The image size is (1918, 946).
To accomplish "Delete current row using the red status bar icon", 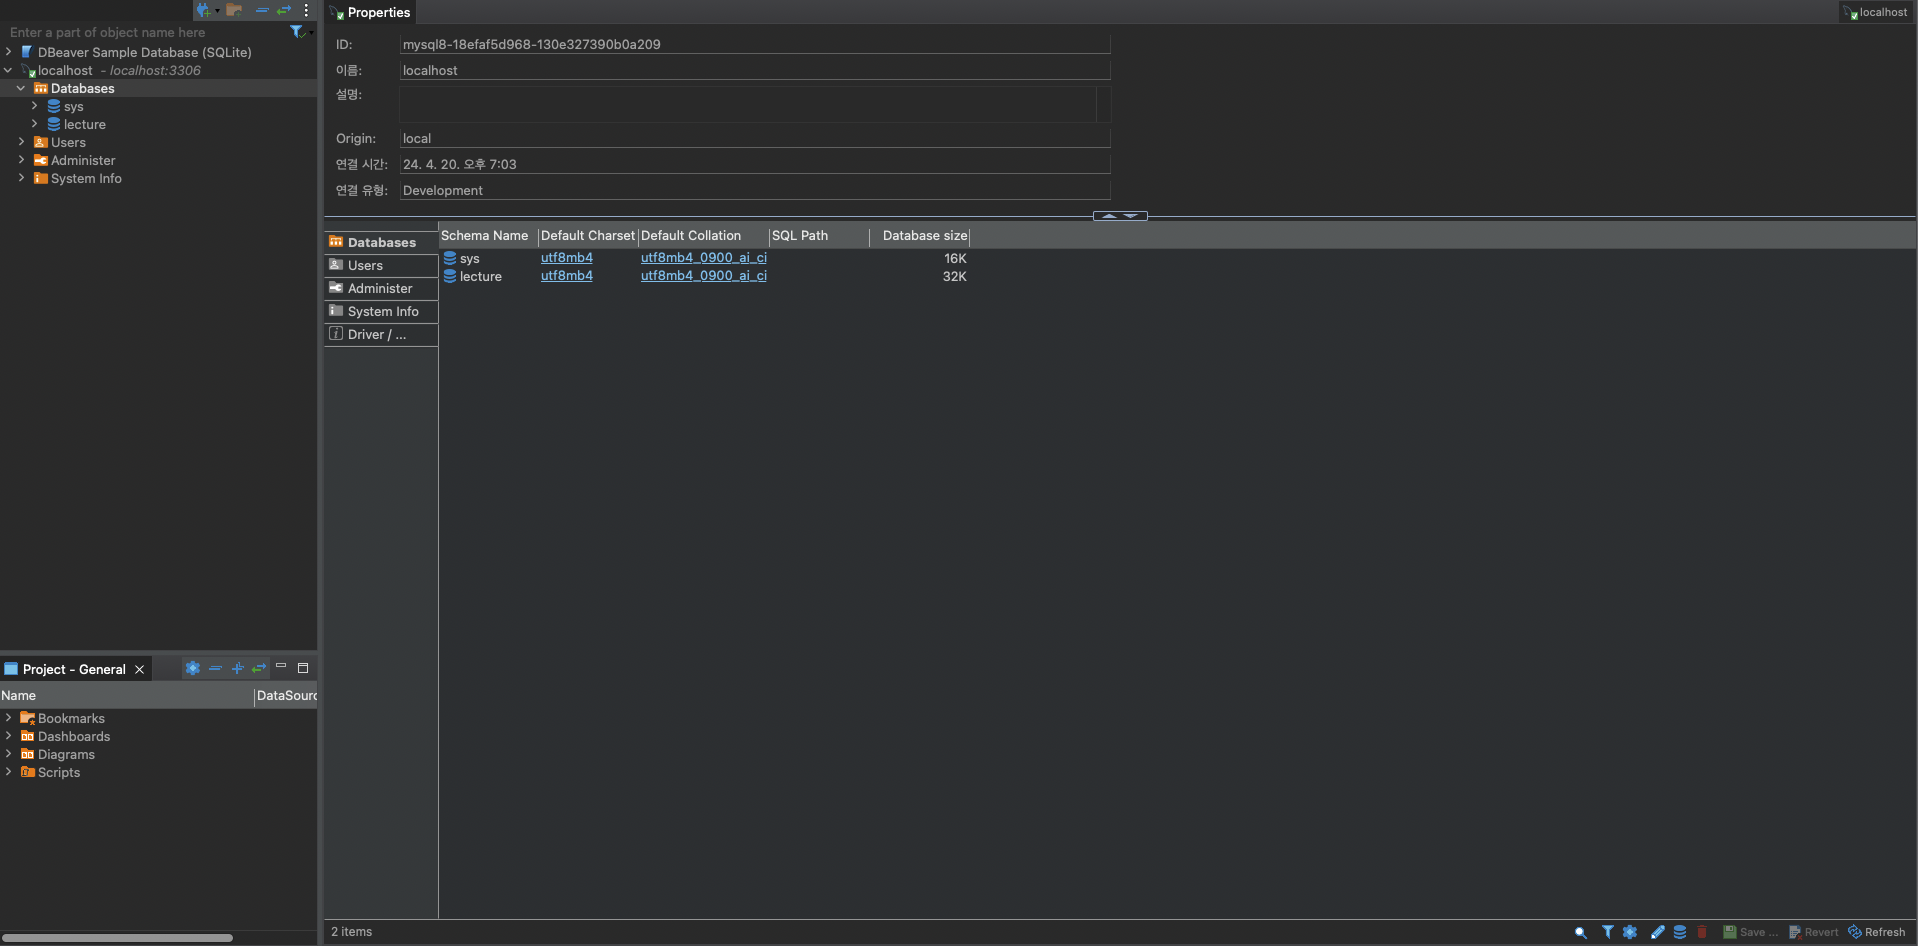I will pos(1702,932).
